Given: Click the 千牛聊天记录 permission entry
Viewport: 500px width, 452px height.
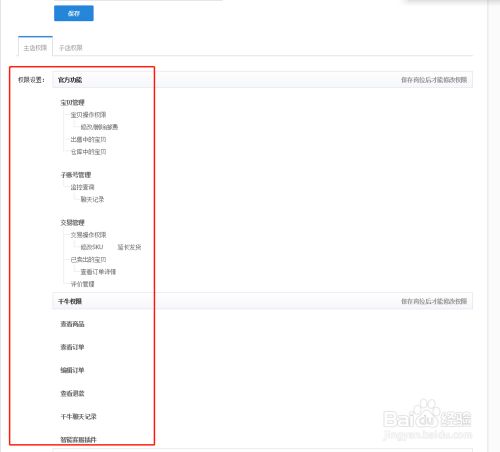Looking at the screenshot, I should click(x=78, y=416).
